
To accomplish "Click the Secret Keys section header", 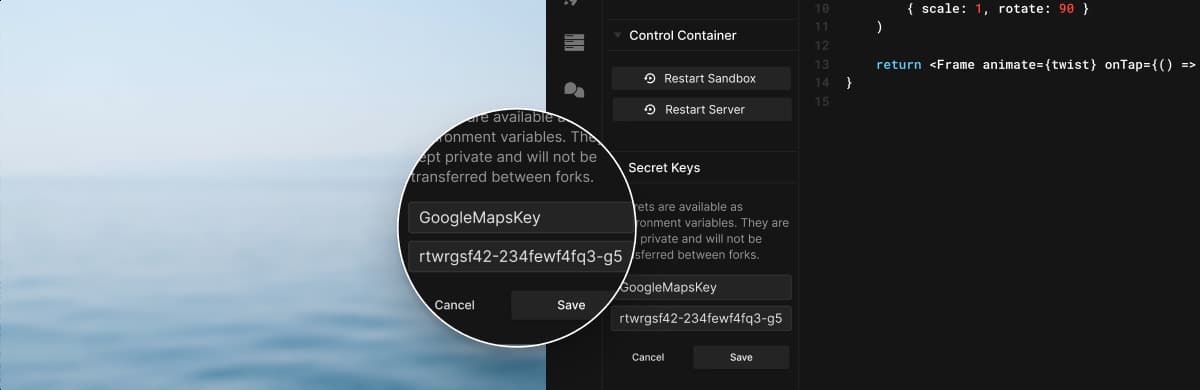I will [664, 168].
